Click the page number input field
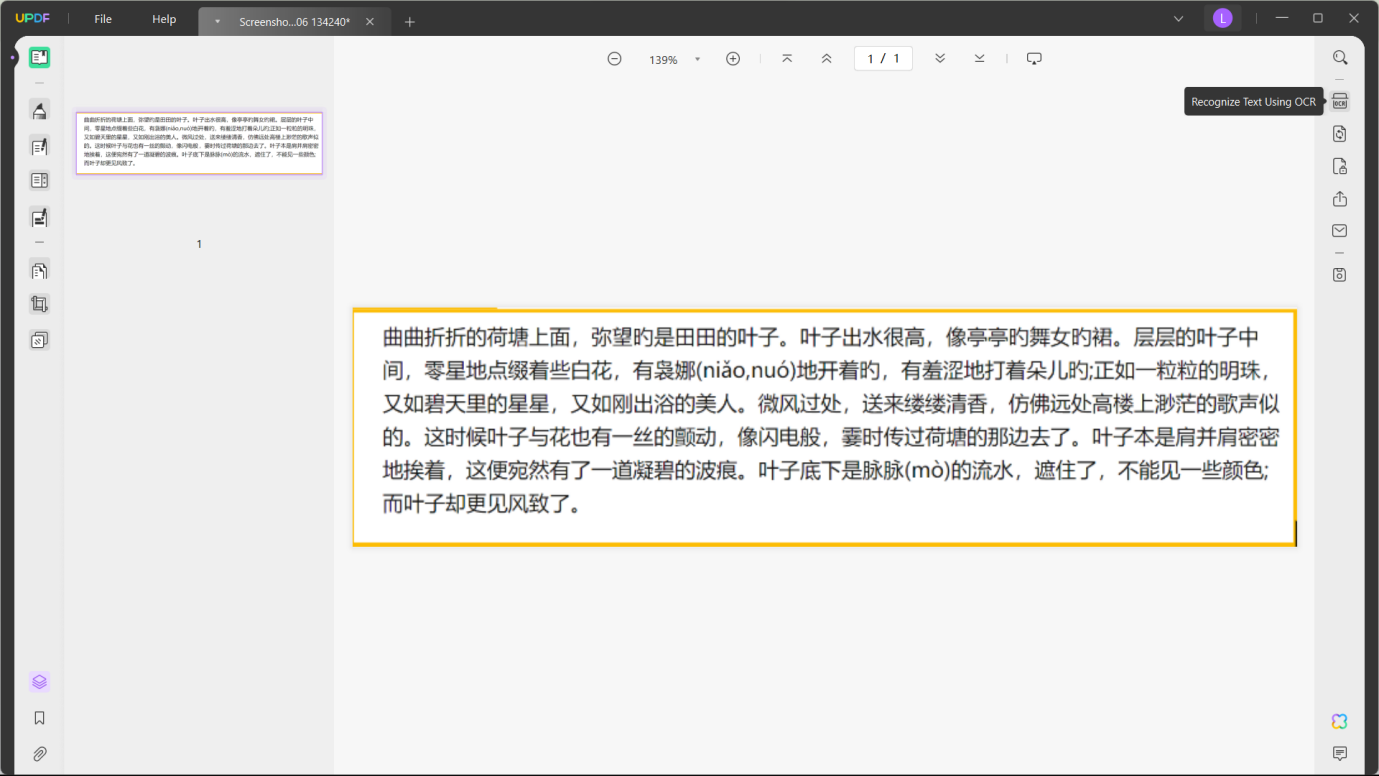Image resolution: width=1379 pixels, height=776 pixels. point(883,58)
